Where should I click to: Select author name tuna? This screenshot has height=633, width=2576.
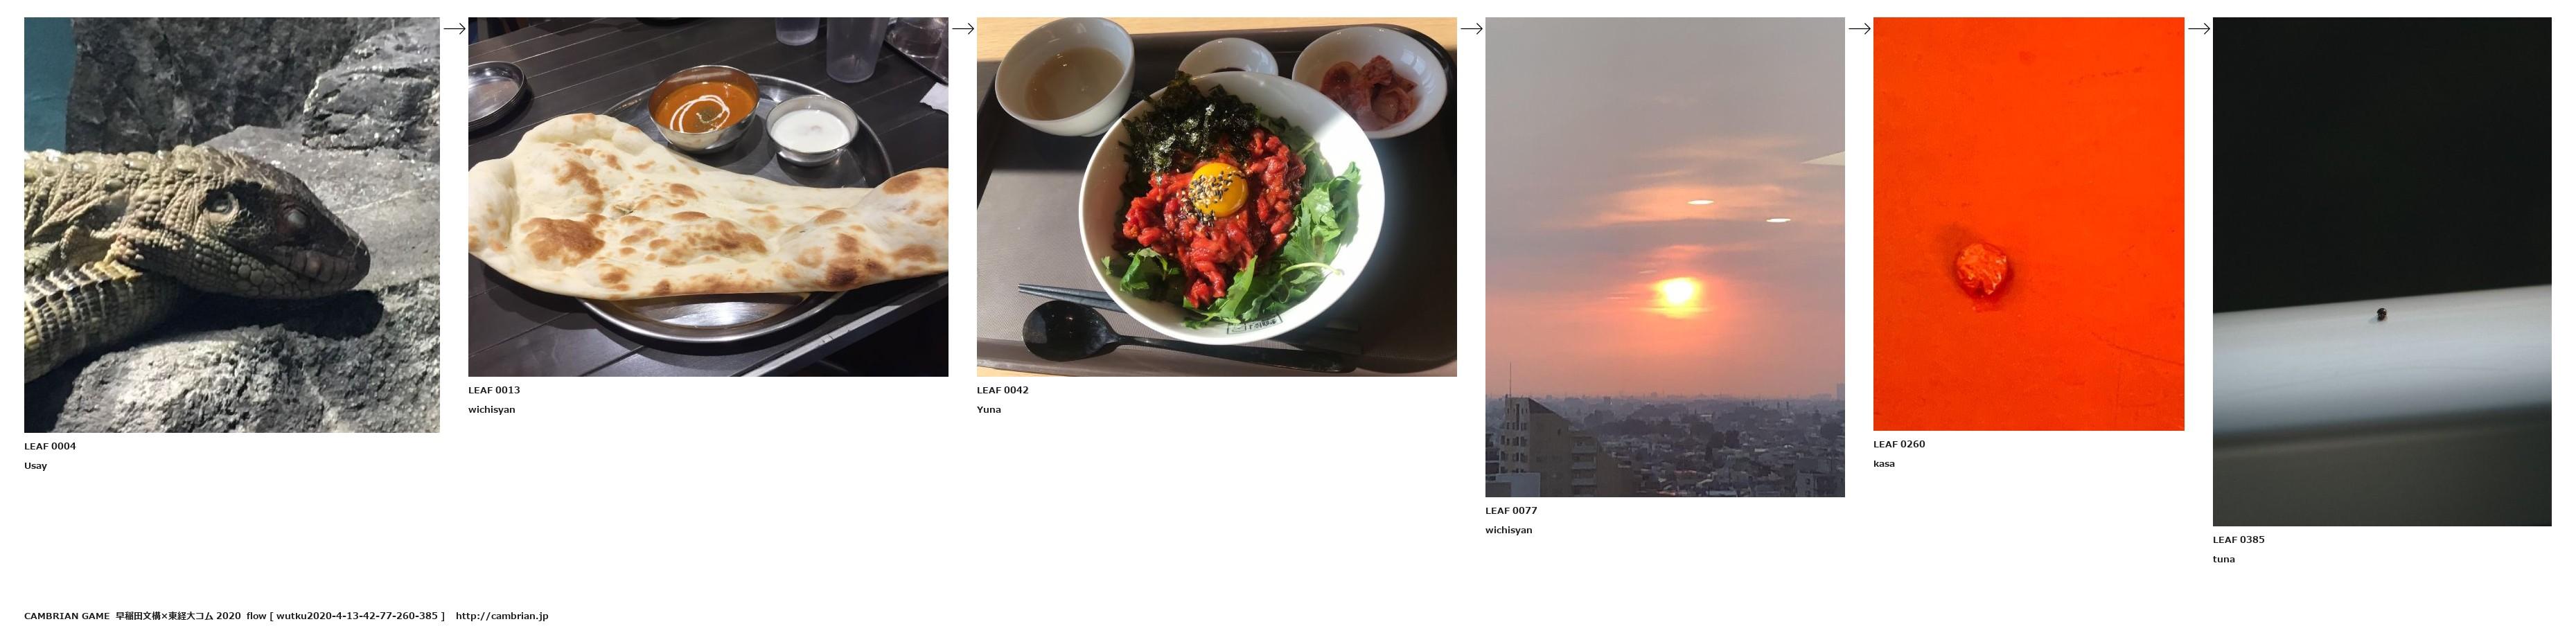(x=2224, y=560)
